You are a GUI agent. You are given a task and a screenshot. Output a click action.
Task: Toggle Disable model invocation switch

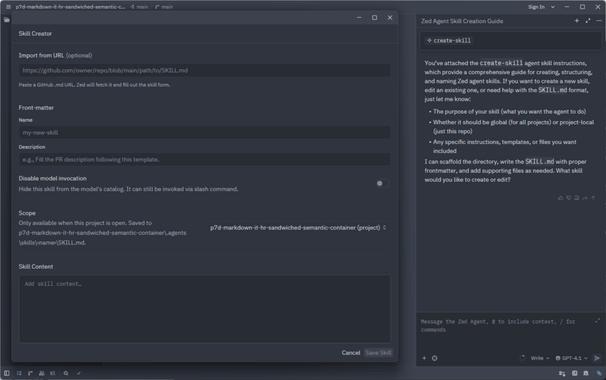coord(383,183)
